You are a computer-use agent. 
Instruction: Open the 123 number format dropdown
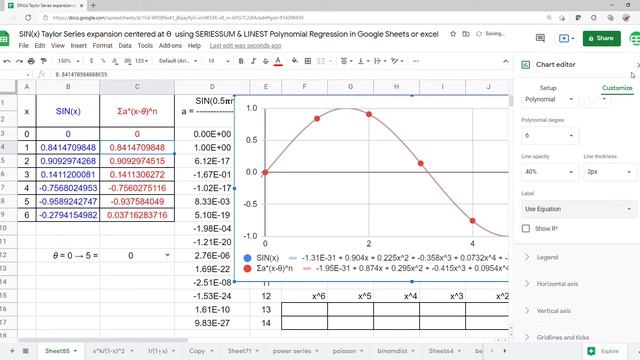pyautogui.click(x=141, y=61)
